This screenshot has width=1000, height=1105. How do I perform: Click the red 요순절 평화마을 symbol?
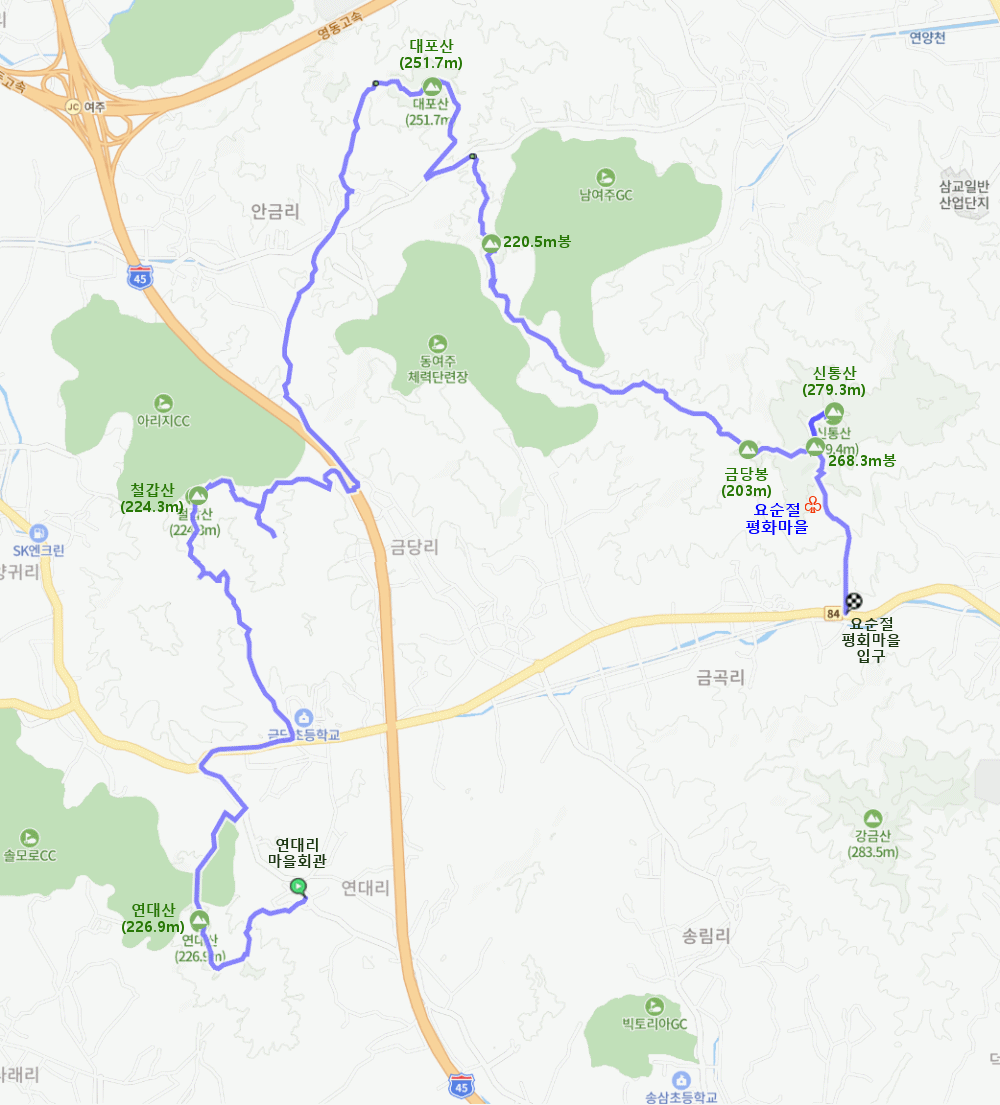(813, 505)
